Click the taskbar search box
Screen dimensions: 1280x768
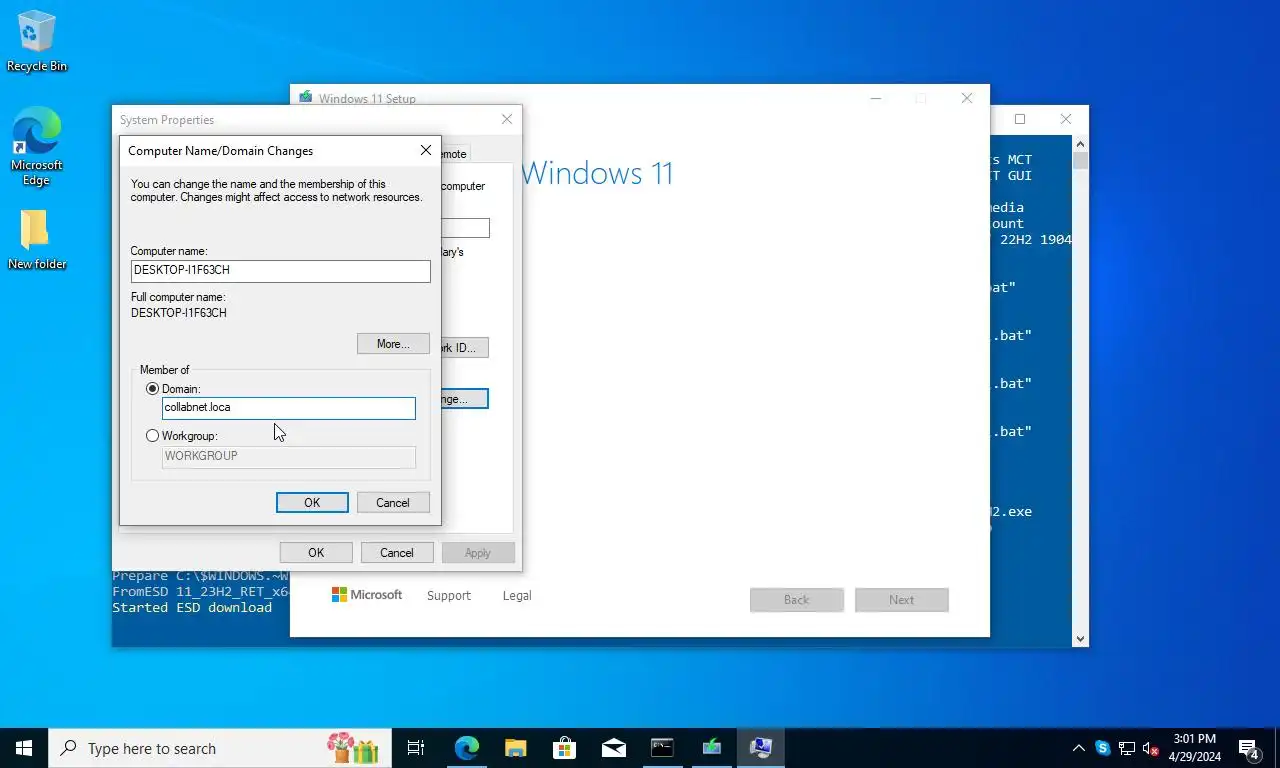coord(219,748)
